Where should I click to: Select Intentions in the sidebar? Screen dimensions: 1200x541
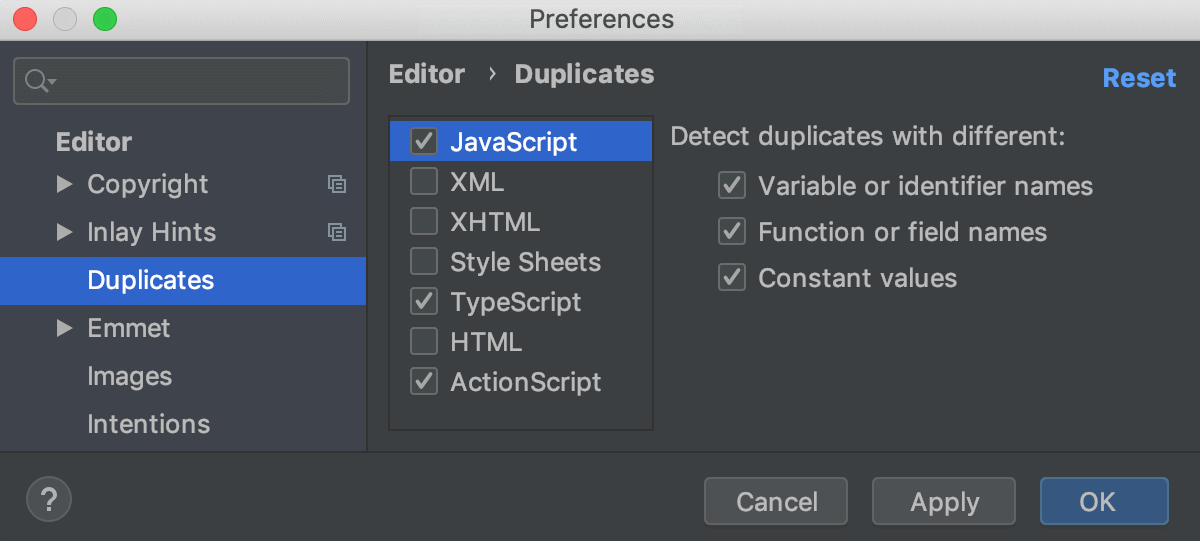click(x=148, y=424)
